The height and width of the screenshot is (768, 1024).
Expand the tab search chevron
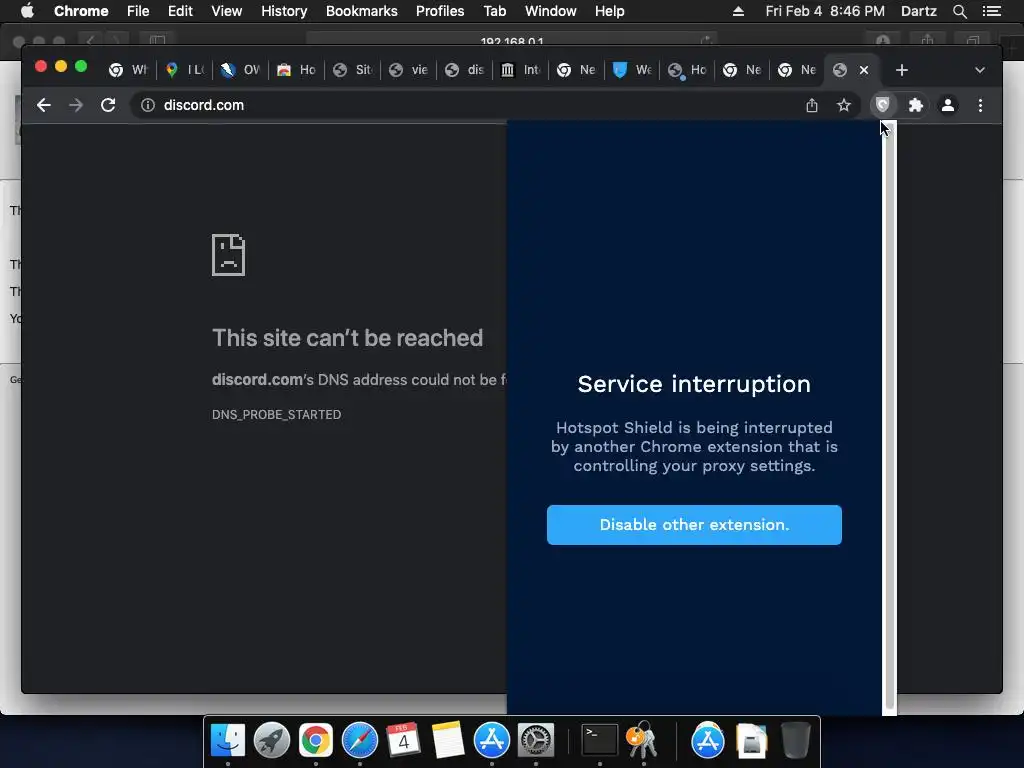point(980,70)
